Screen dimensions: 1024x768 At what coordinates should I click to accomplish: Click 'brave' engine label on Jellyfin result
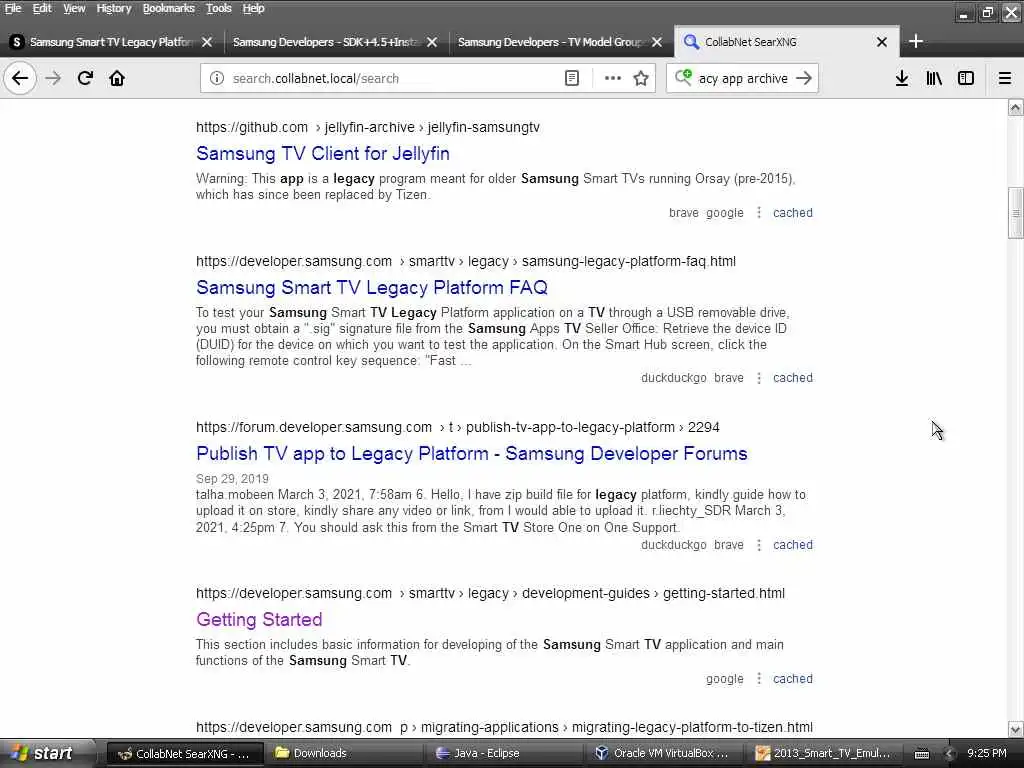[683, 213]
